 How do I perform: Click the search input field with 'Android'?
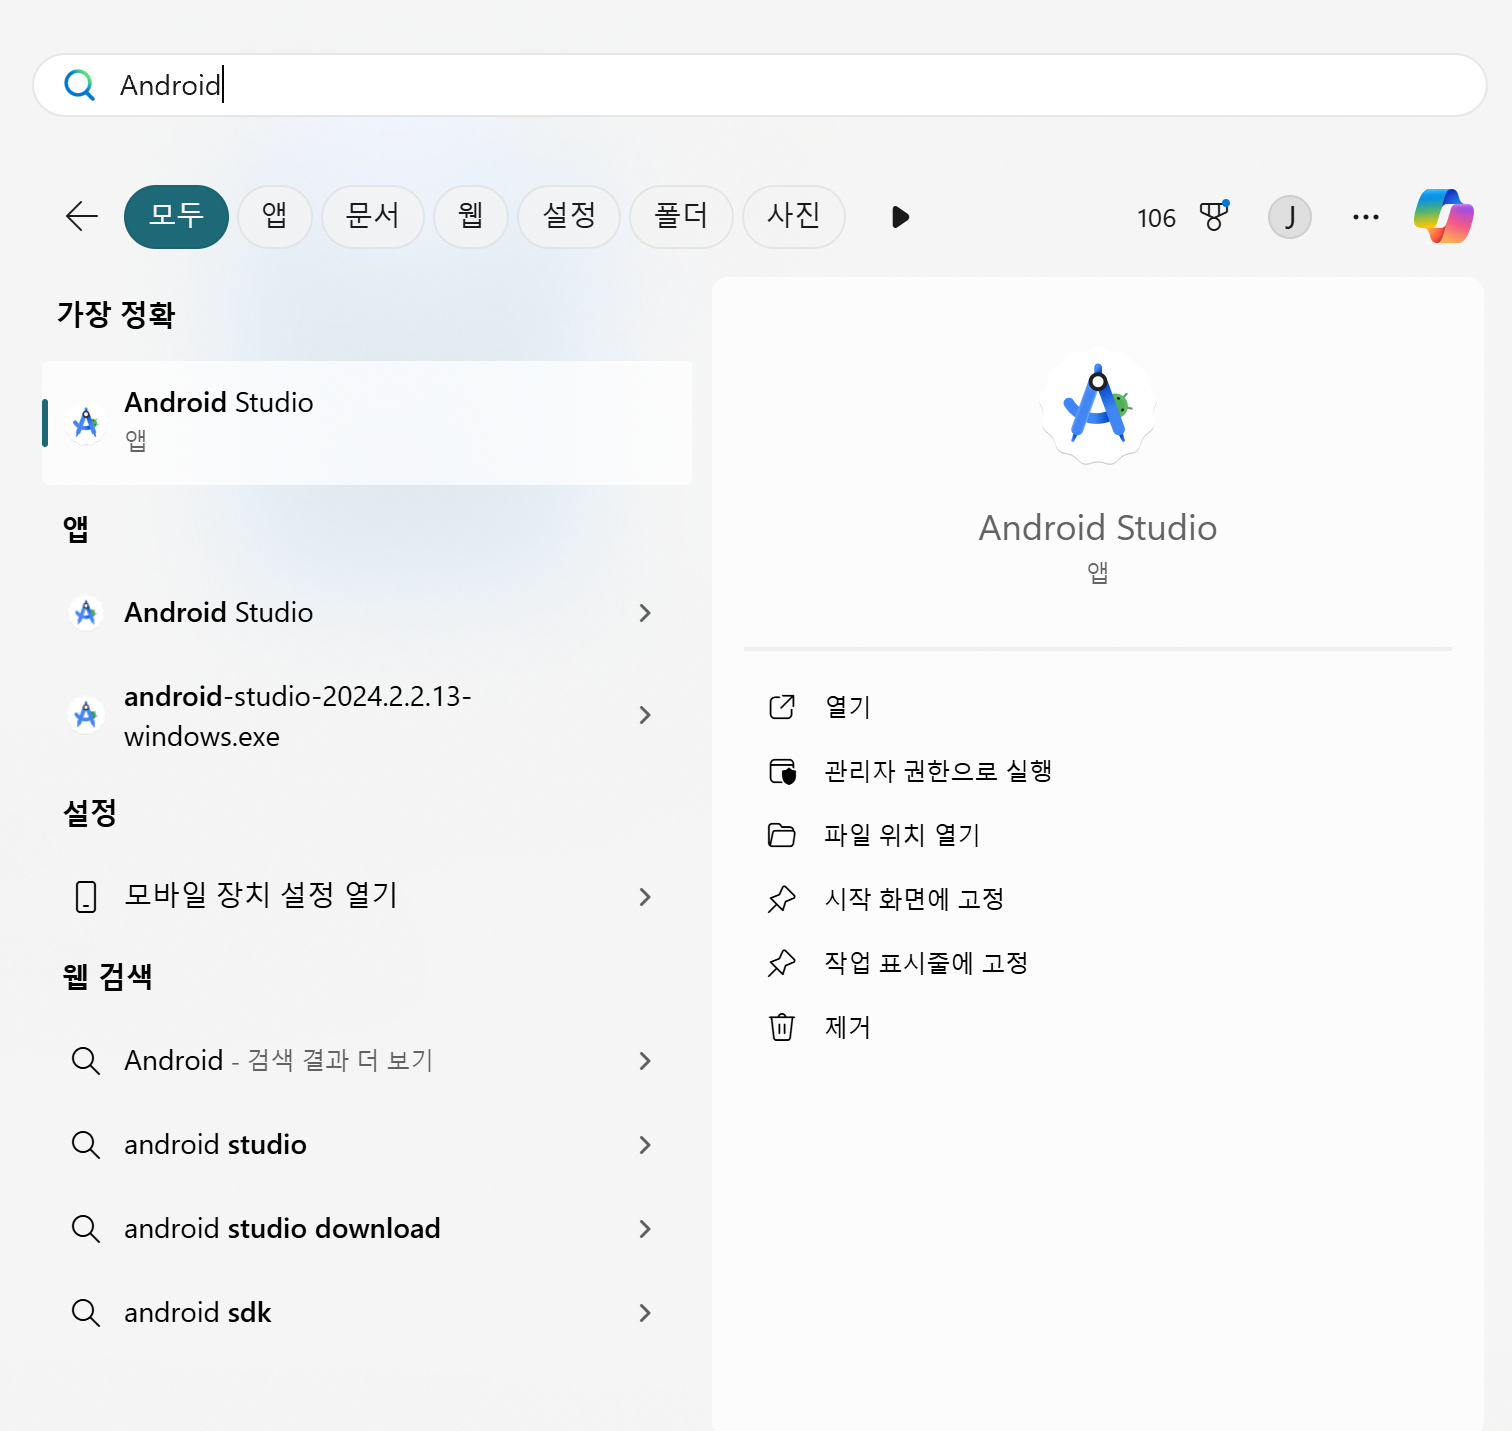tap(760, 85)
